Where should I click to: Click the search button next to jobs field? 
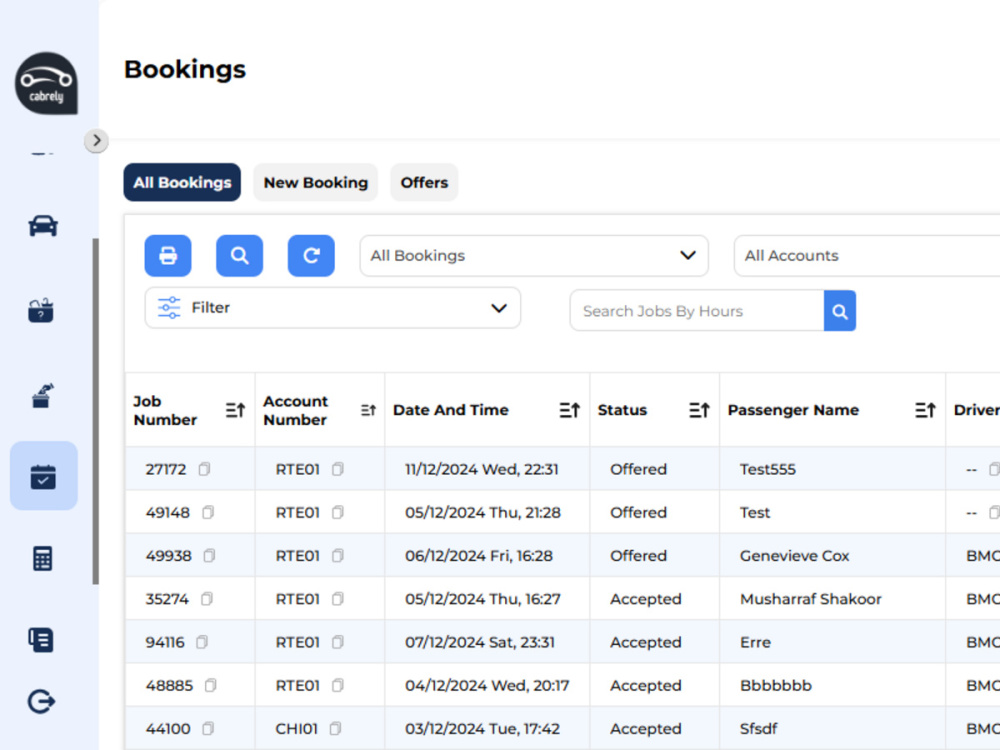[840, 311]
